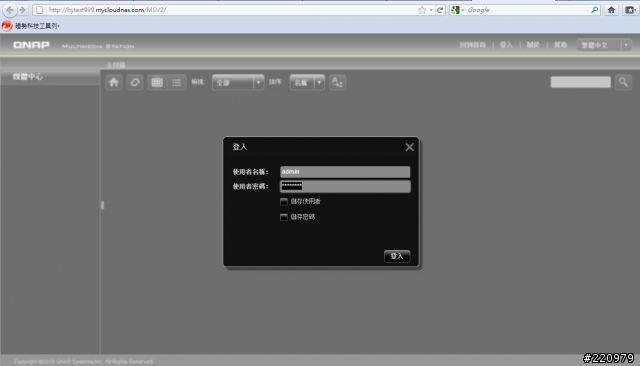640x366 pixels.
Task: Switch to thumbnail grid view
Action: (x=157, y=82)
